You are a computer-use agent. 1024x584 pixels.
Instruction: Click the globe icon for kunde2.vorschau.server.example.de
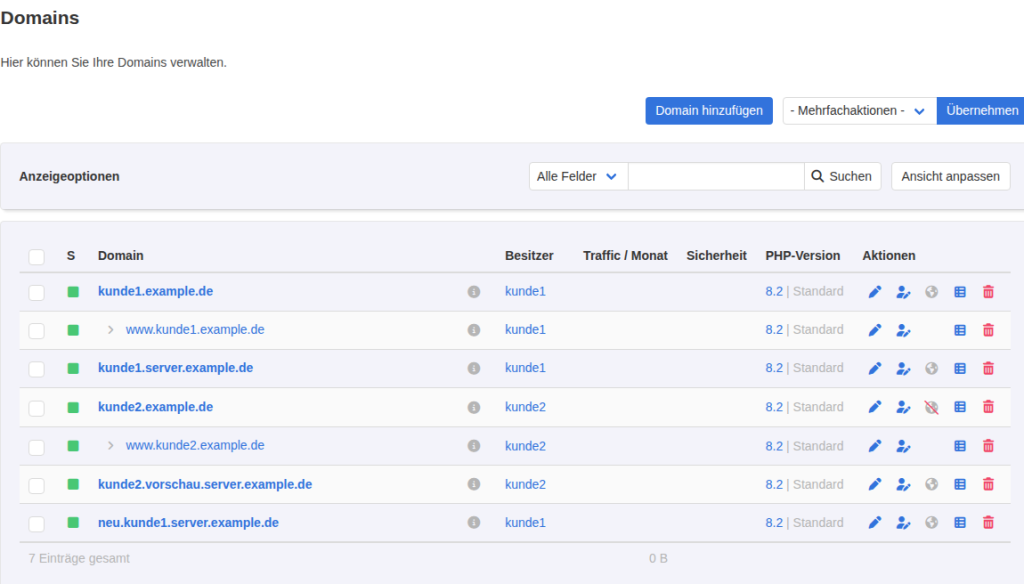[931, 484]
